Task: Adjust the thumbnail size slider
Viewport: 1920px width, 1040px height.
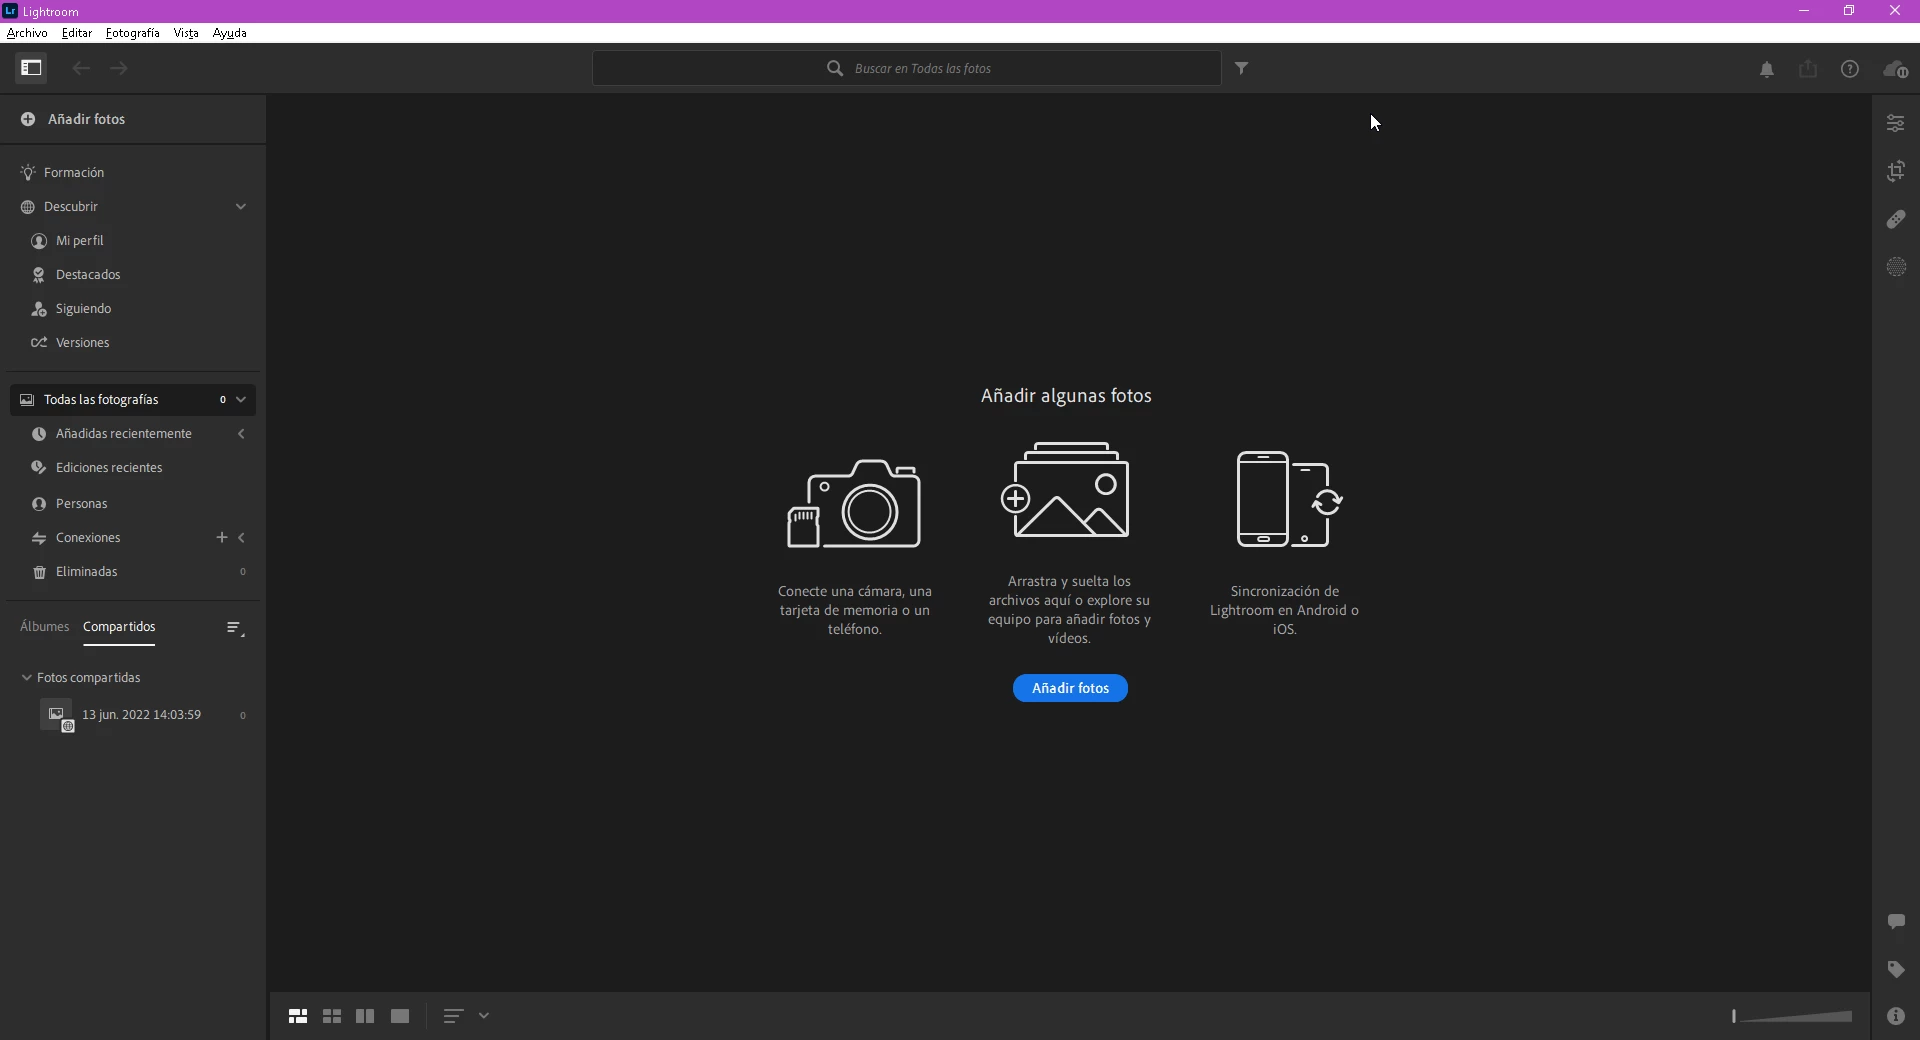Action: coord(1792,1016)
